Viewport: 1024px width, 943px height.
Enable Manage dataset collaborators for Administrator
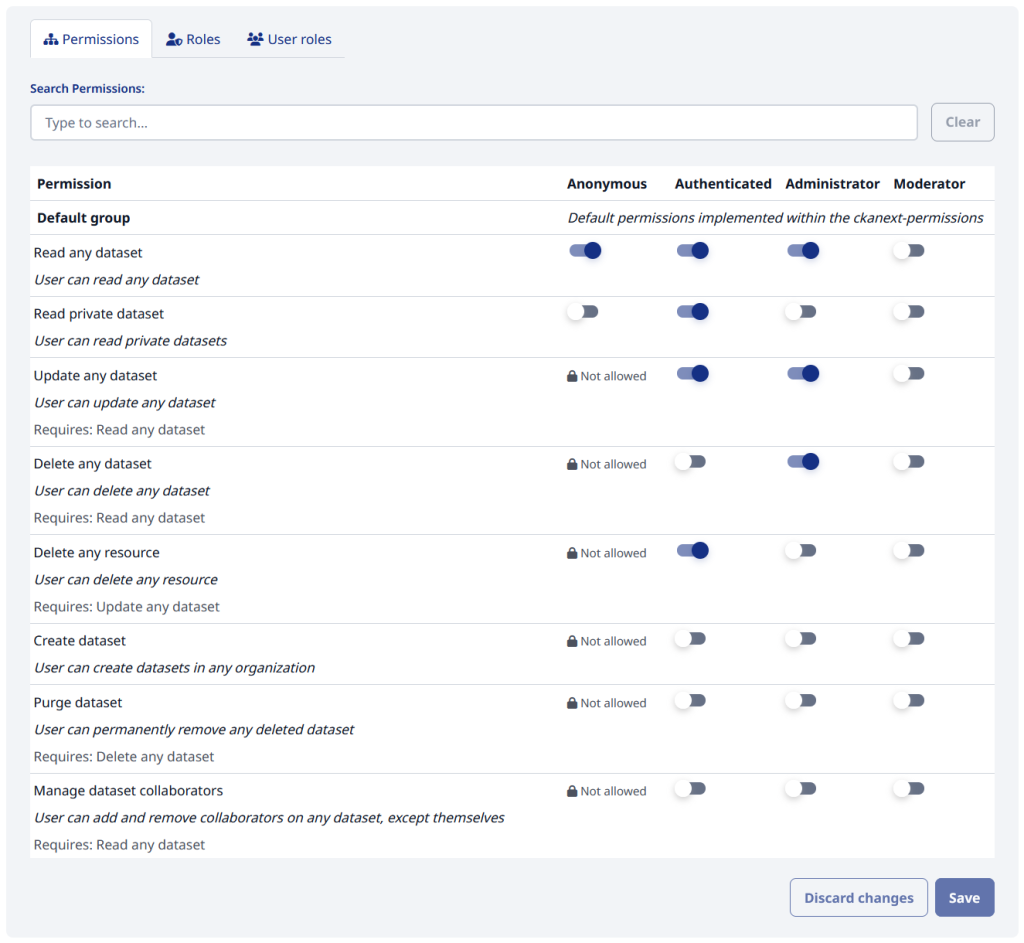[801, 789]
